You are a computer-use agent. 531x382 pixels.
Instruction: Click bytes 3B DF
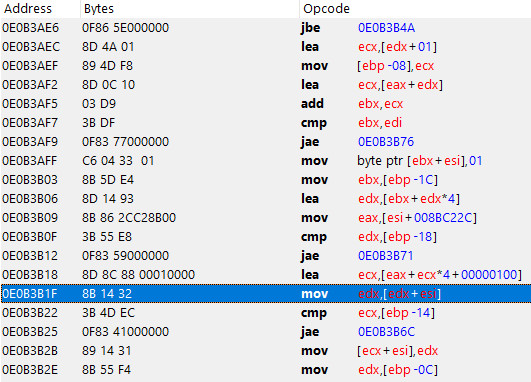99,123
